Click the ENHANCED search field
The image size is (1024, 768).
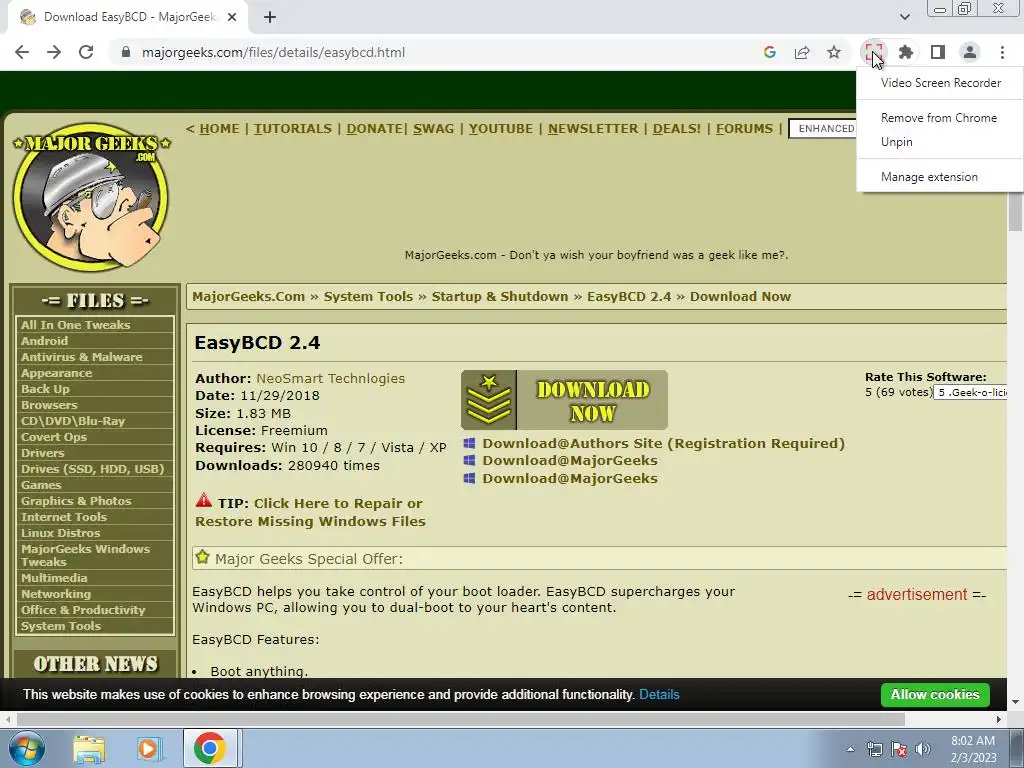(823, 129)
